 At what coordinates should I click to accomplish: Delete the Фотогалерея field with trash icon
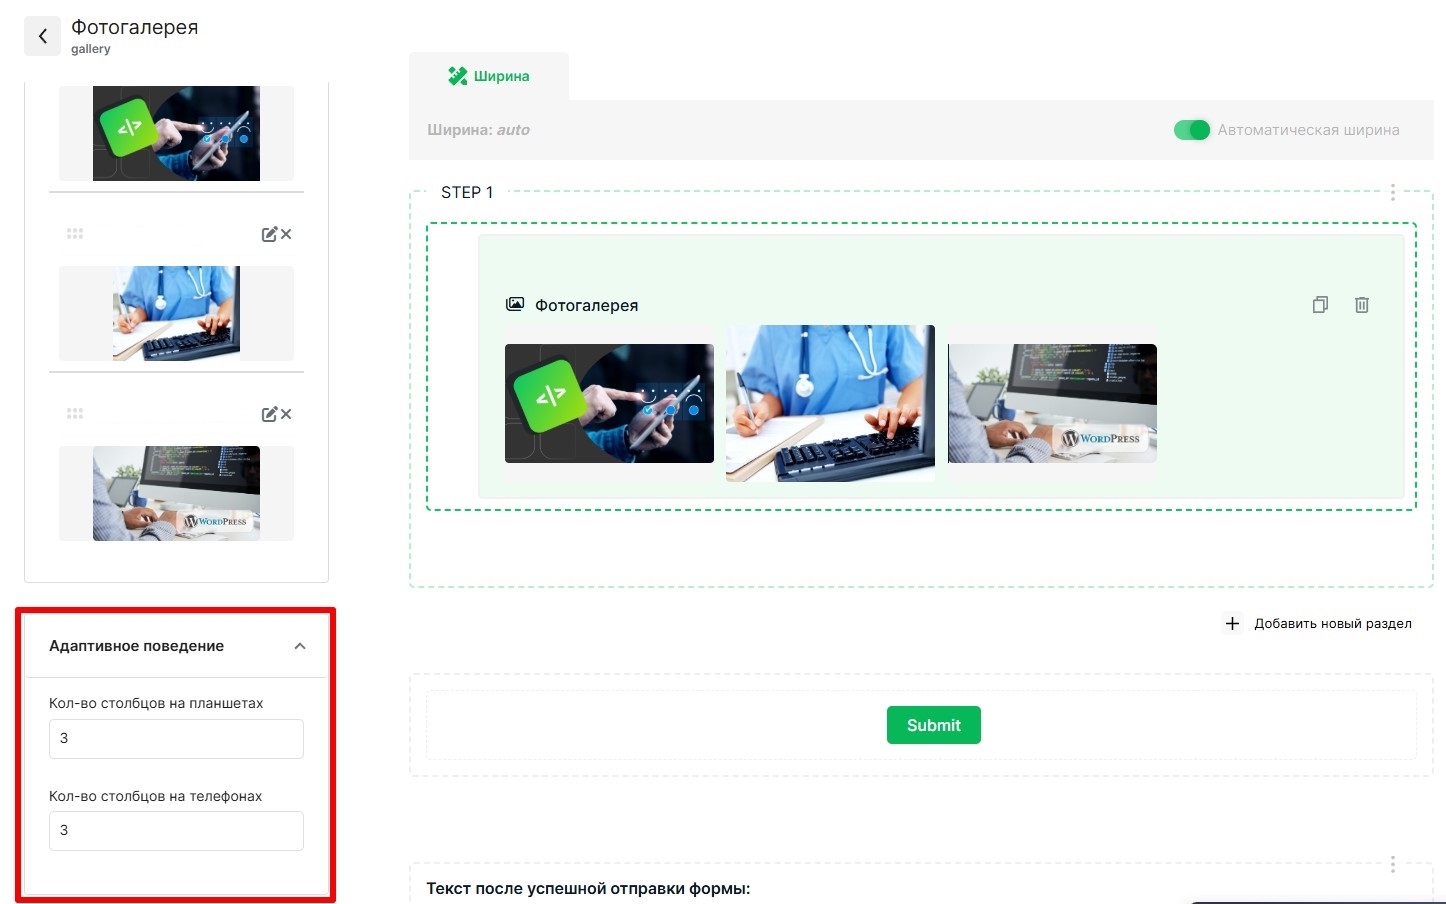coord(1361,305)
